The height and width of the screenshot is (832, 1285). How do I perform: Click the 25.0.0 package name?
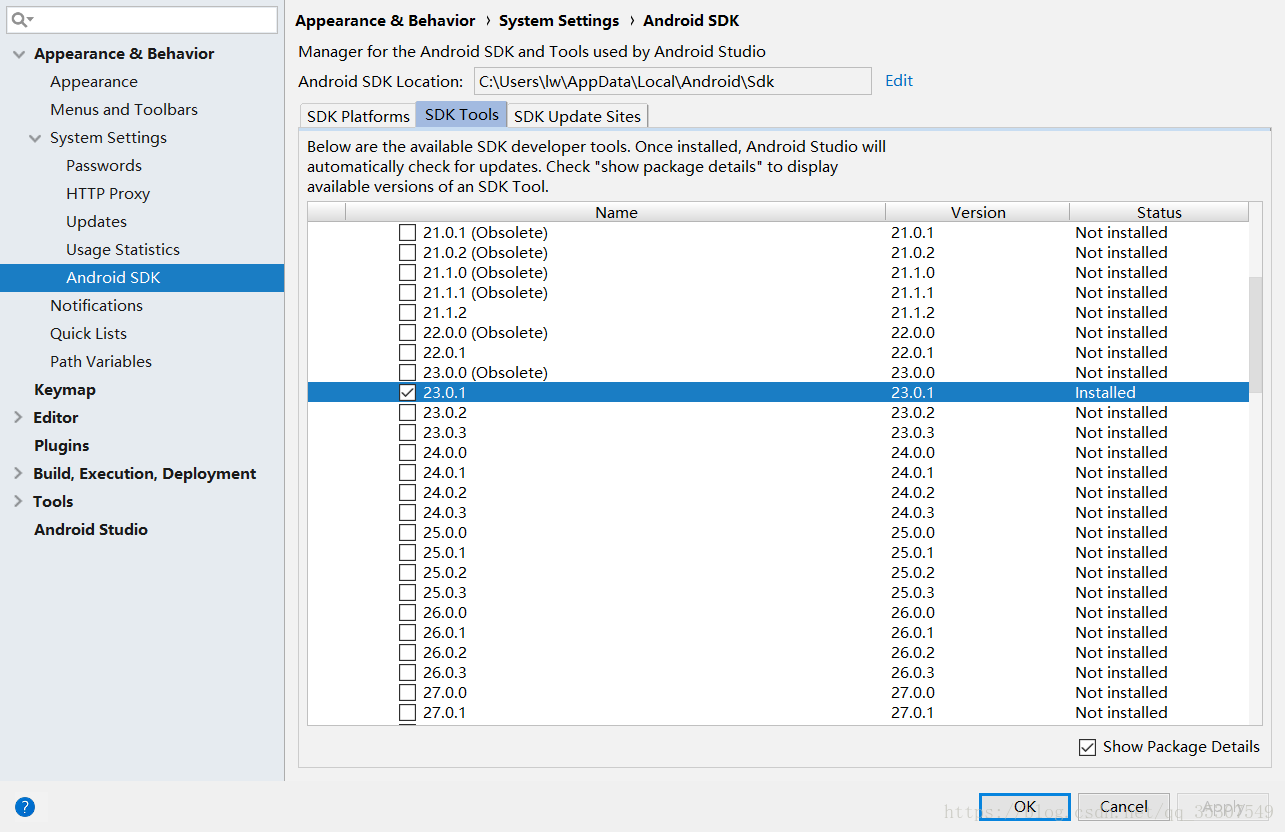(x=445, y=532)
